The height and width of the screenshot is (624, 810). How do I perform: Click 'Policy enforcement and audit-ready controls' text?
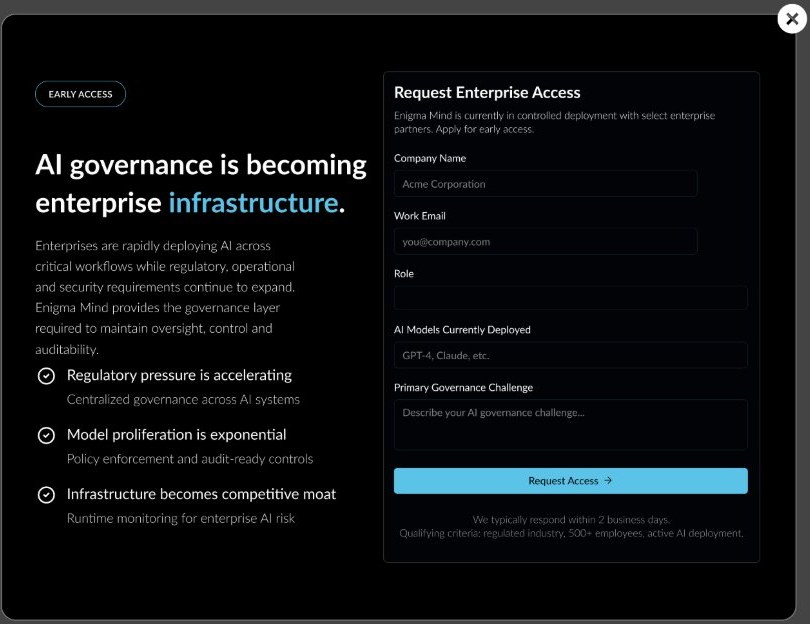click(x=190, y=459)
